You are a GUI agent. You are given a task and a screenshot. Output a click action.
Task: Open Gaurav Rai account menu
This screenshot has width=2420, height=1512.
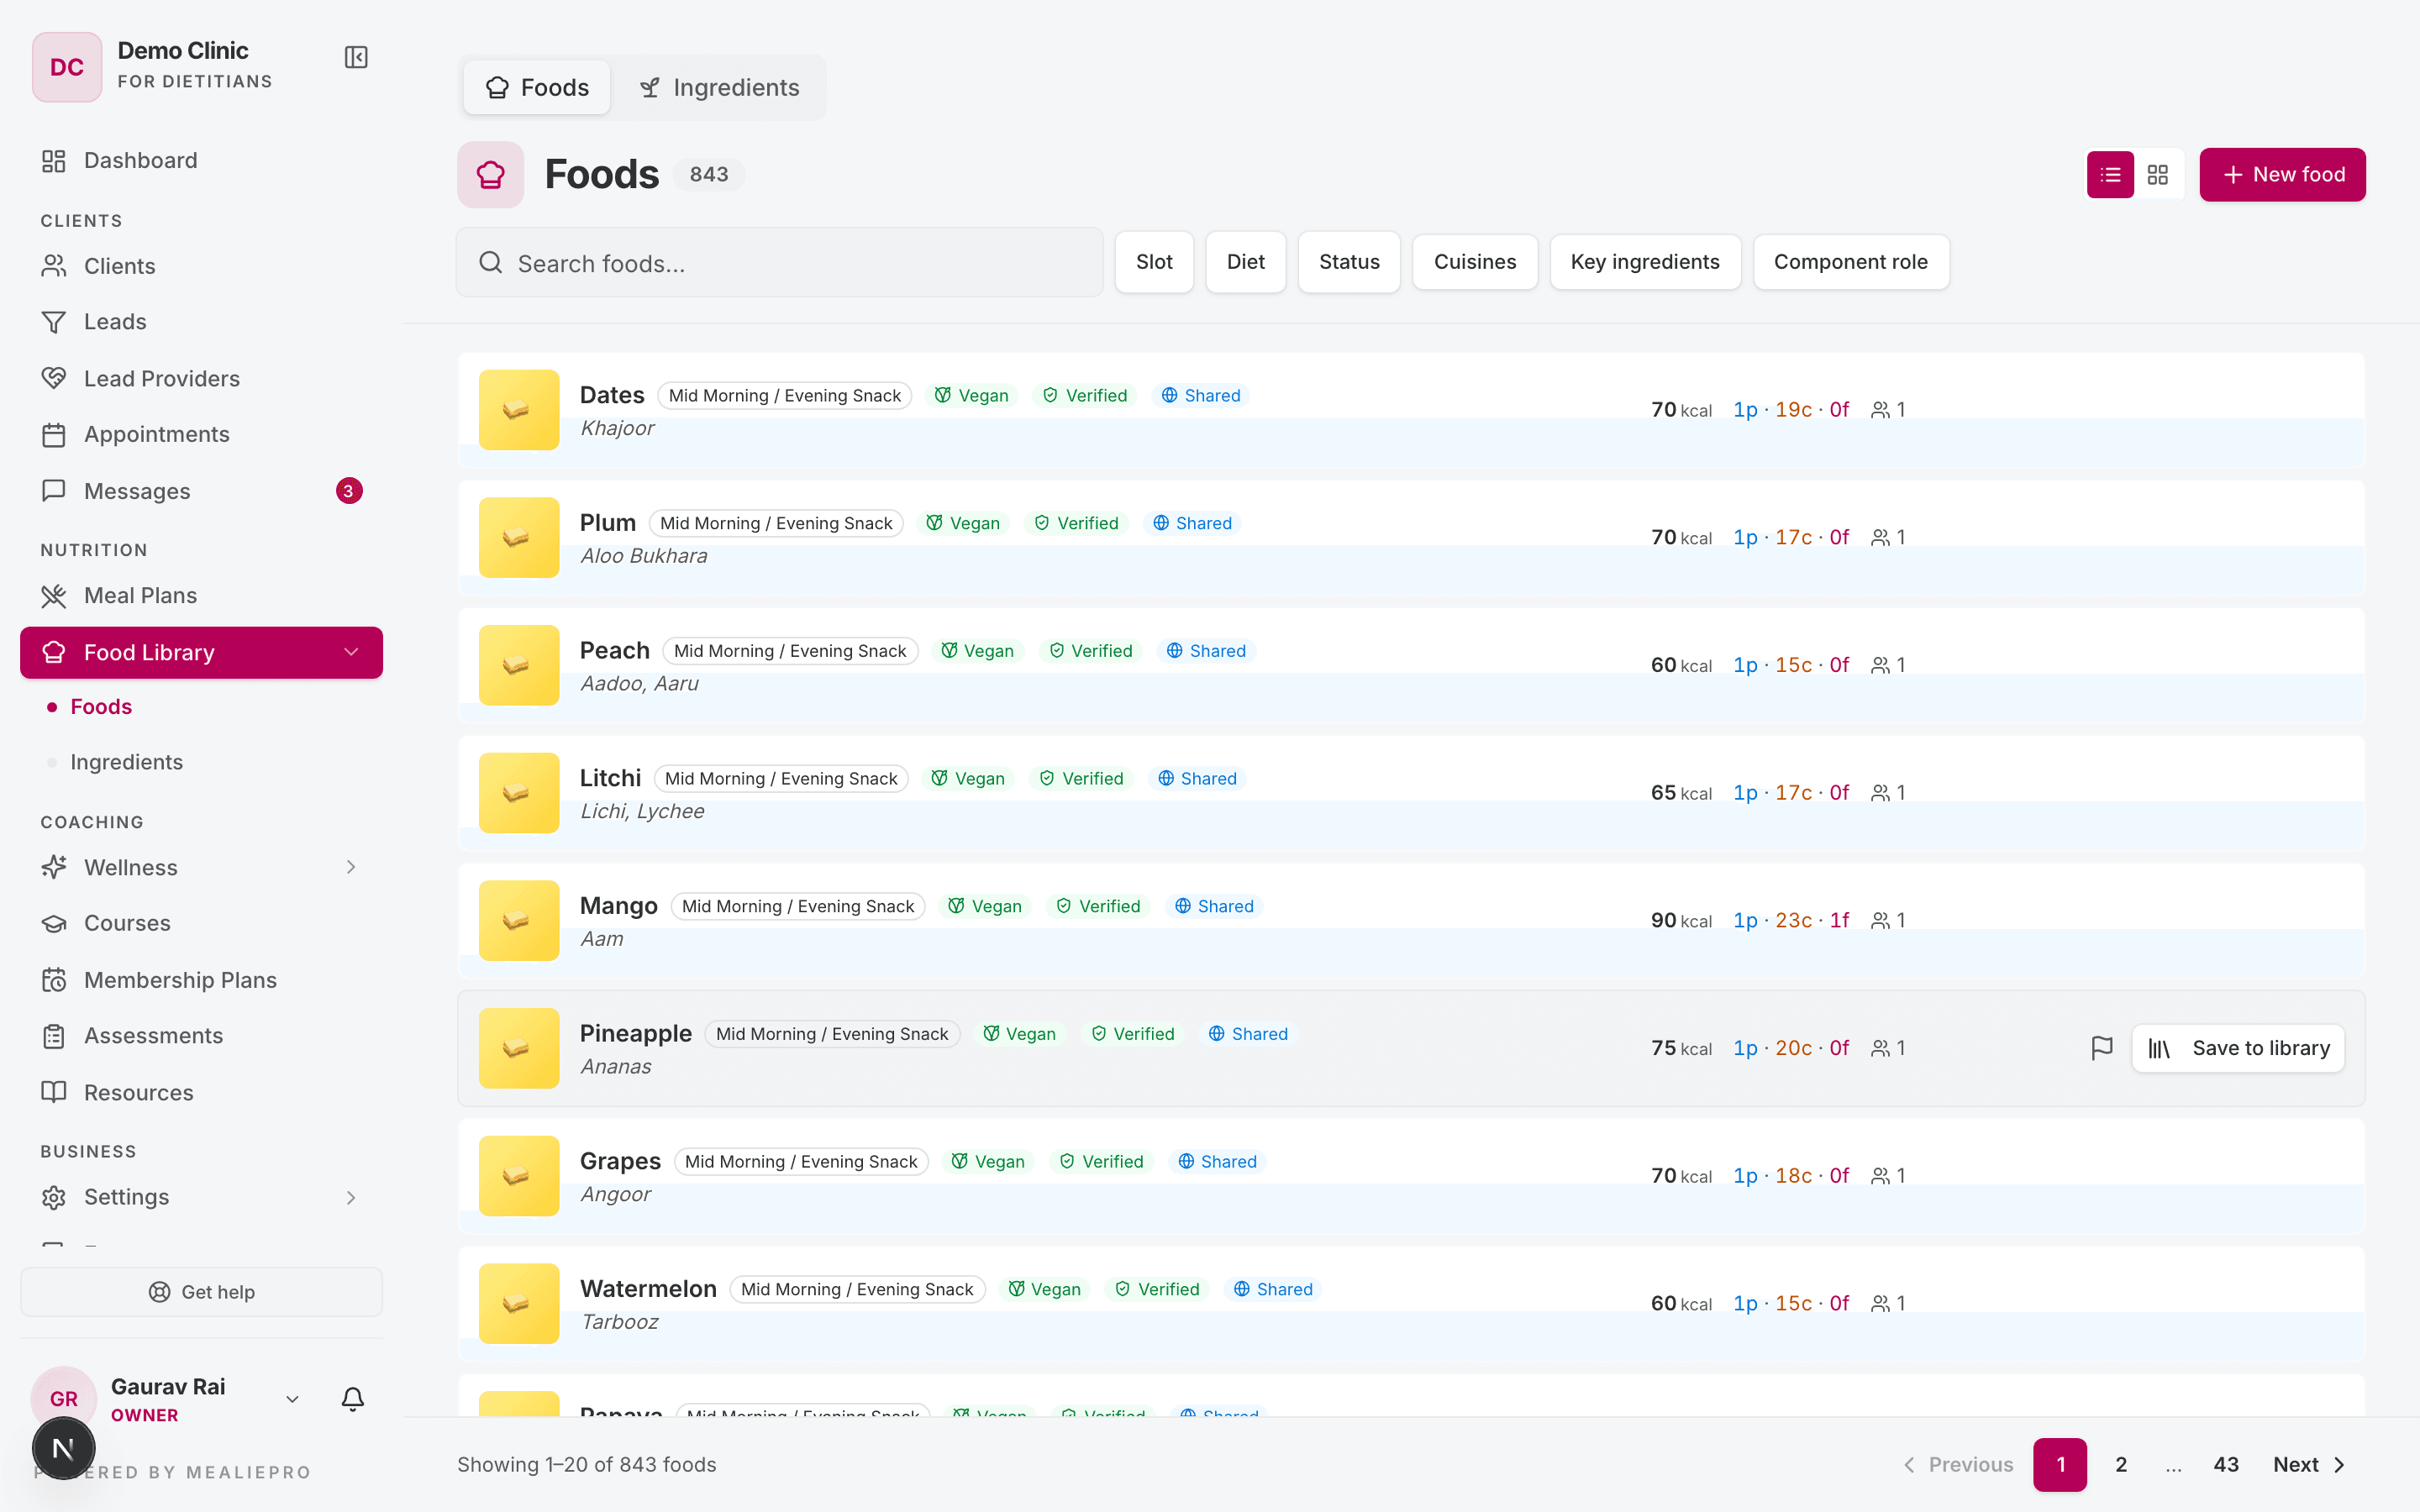click(167, 1399)
